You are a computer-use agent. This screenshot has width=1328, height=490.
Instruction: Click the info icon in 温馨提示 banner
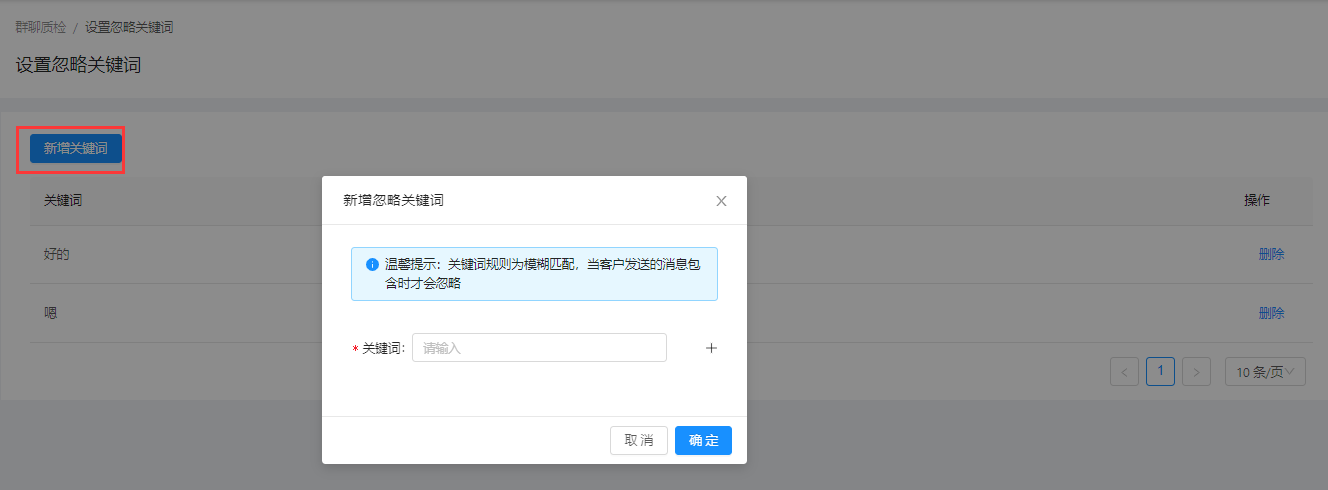[x=372, y=265]
